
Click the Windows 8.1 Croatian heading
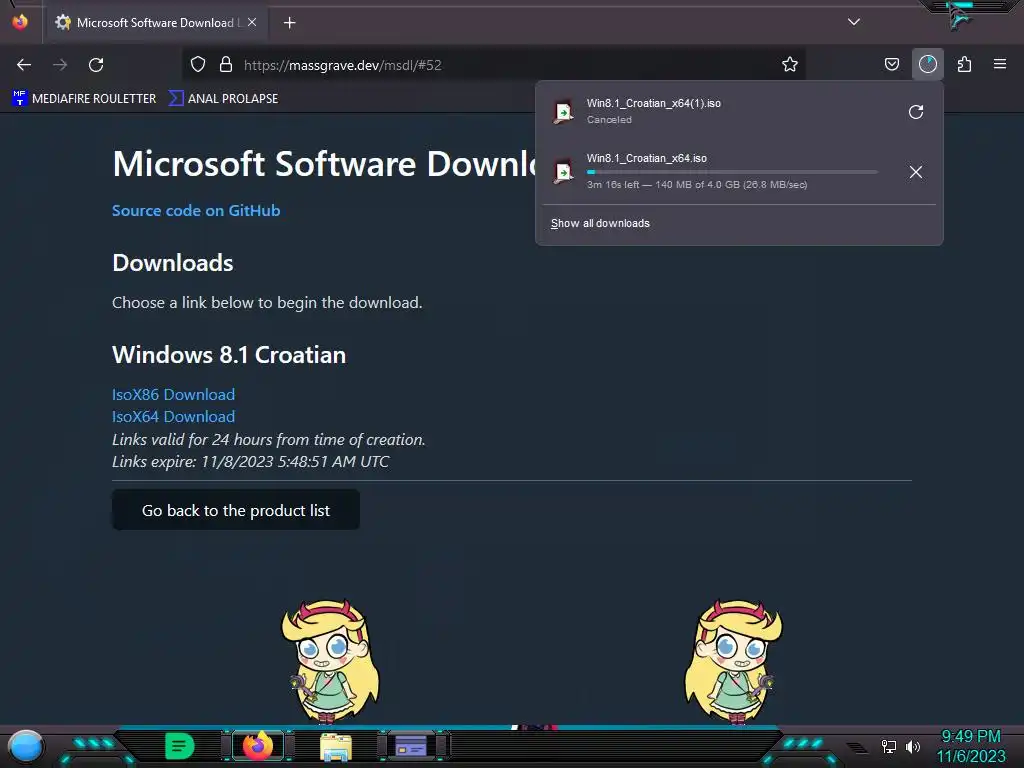pos(229,355)
